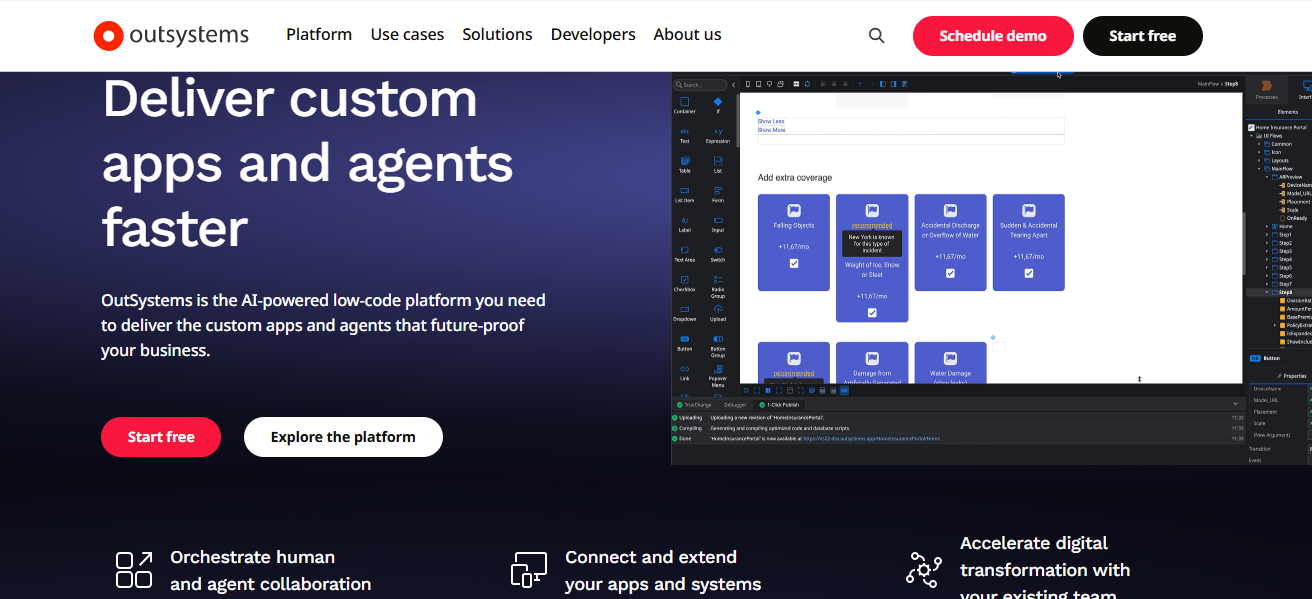Expand the Common flow tree node
Screen dimensions: 1312x599
pos(1258,144)
